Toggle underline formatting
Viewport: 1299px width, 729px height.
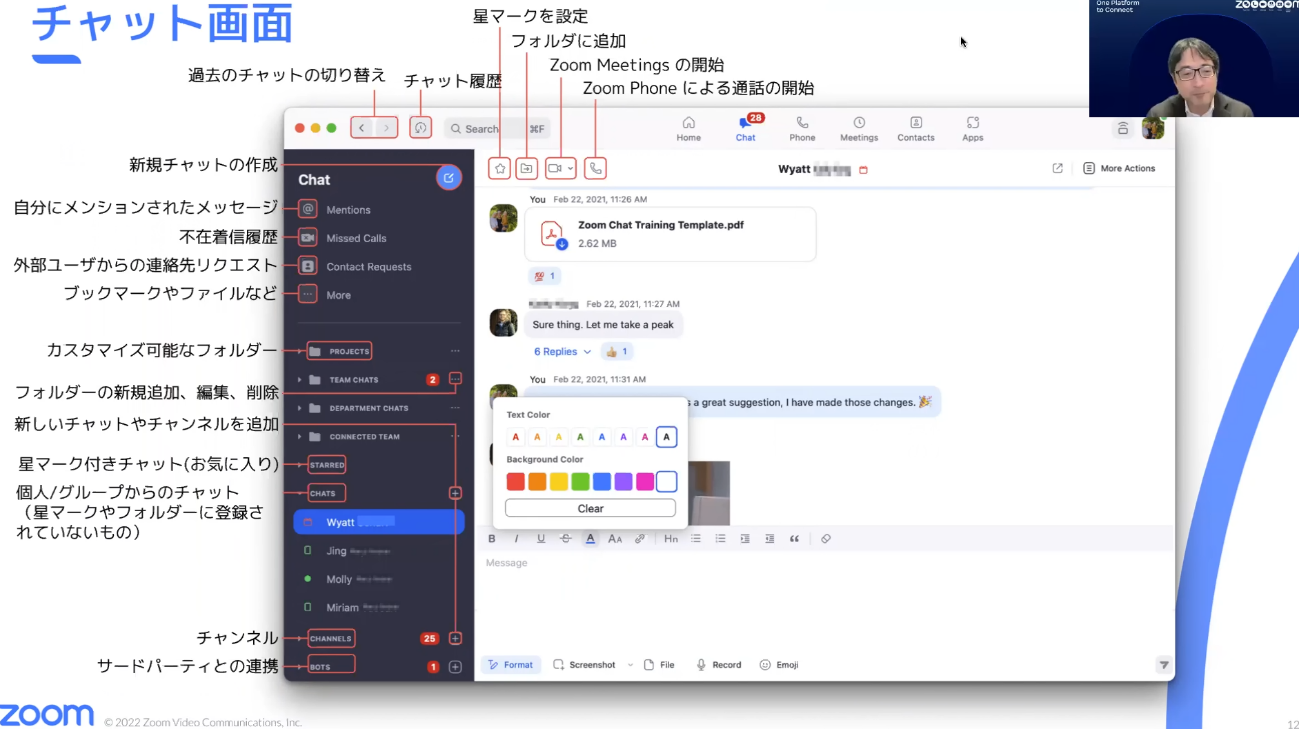pos(541,539)
